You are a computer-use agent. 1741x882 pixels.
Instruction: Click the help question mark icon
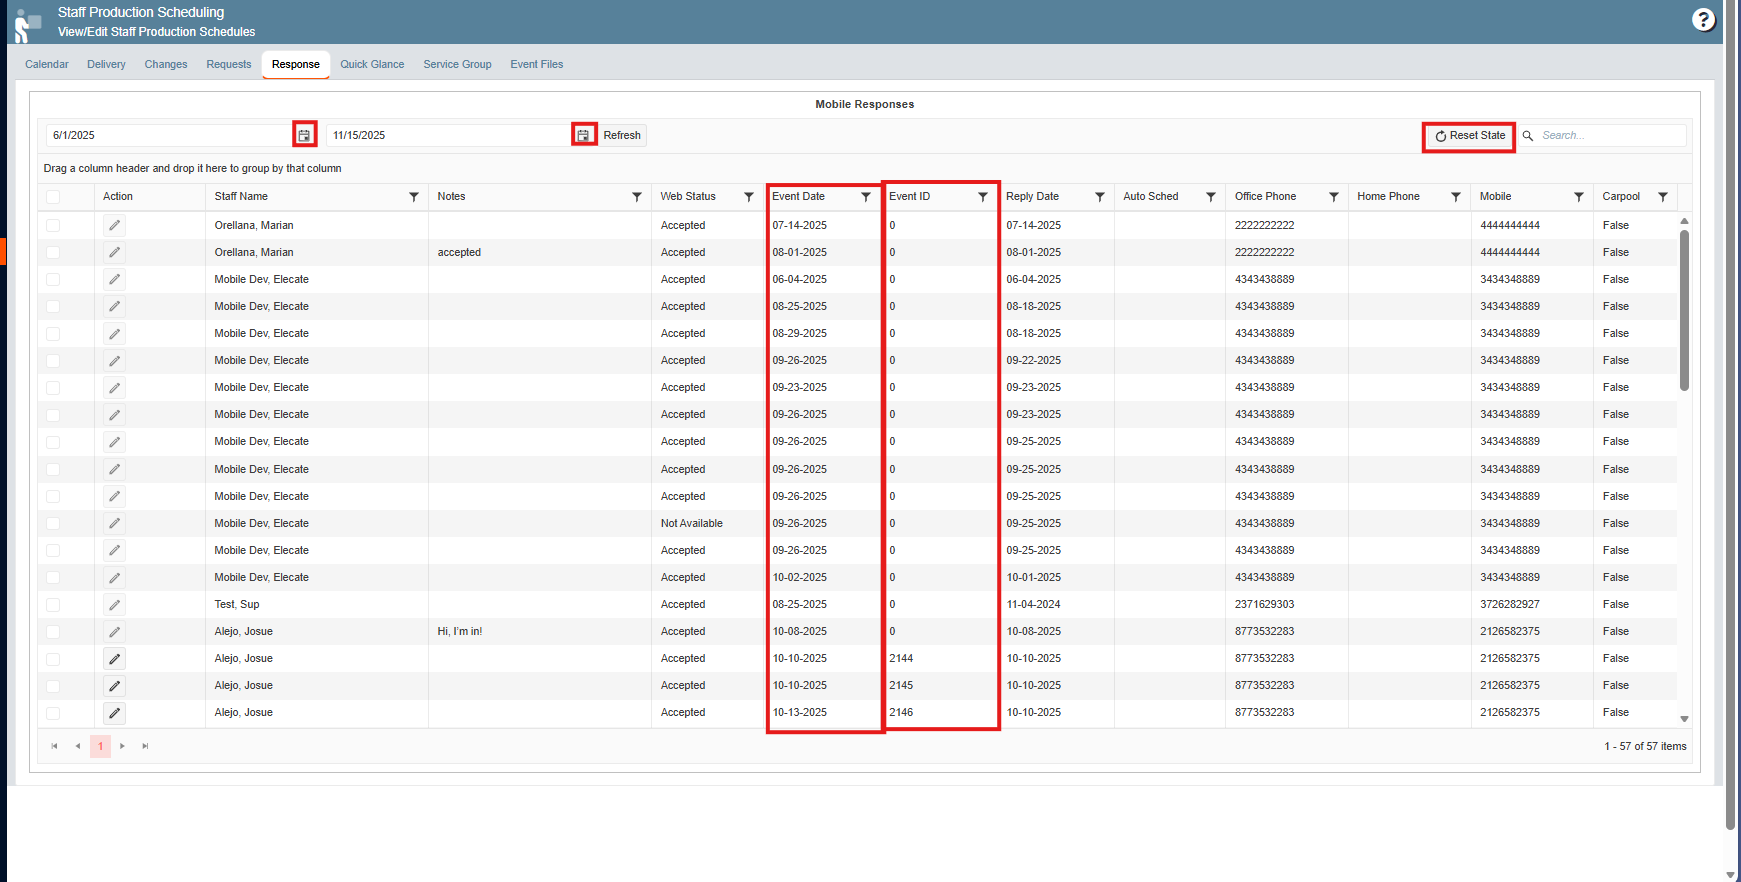[1703, 20]
